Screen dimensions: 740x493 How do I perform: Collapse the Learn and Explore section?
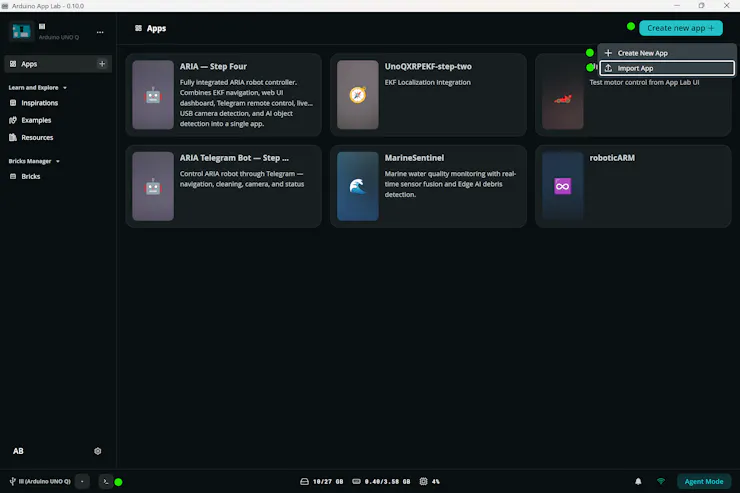[x=65, y=88]
